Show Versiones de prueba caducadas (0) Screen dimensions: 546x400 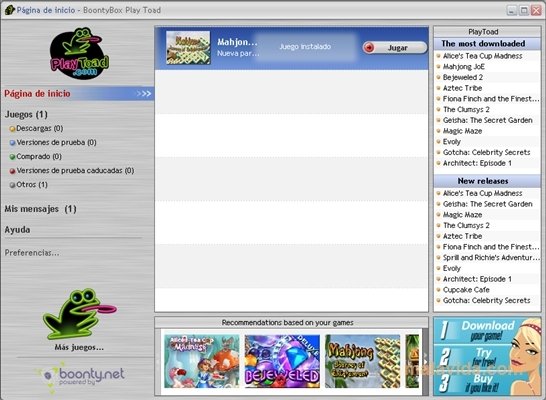75,171
